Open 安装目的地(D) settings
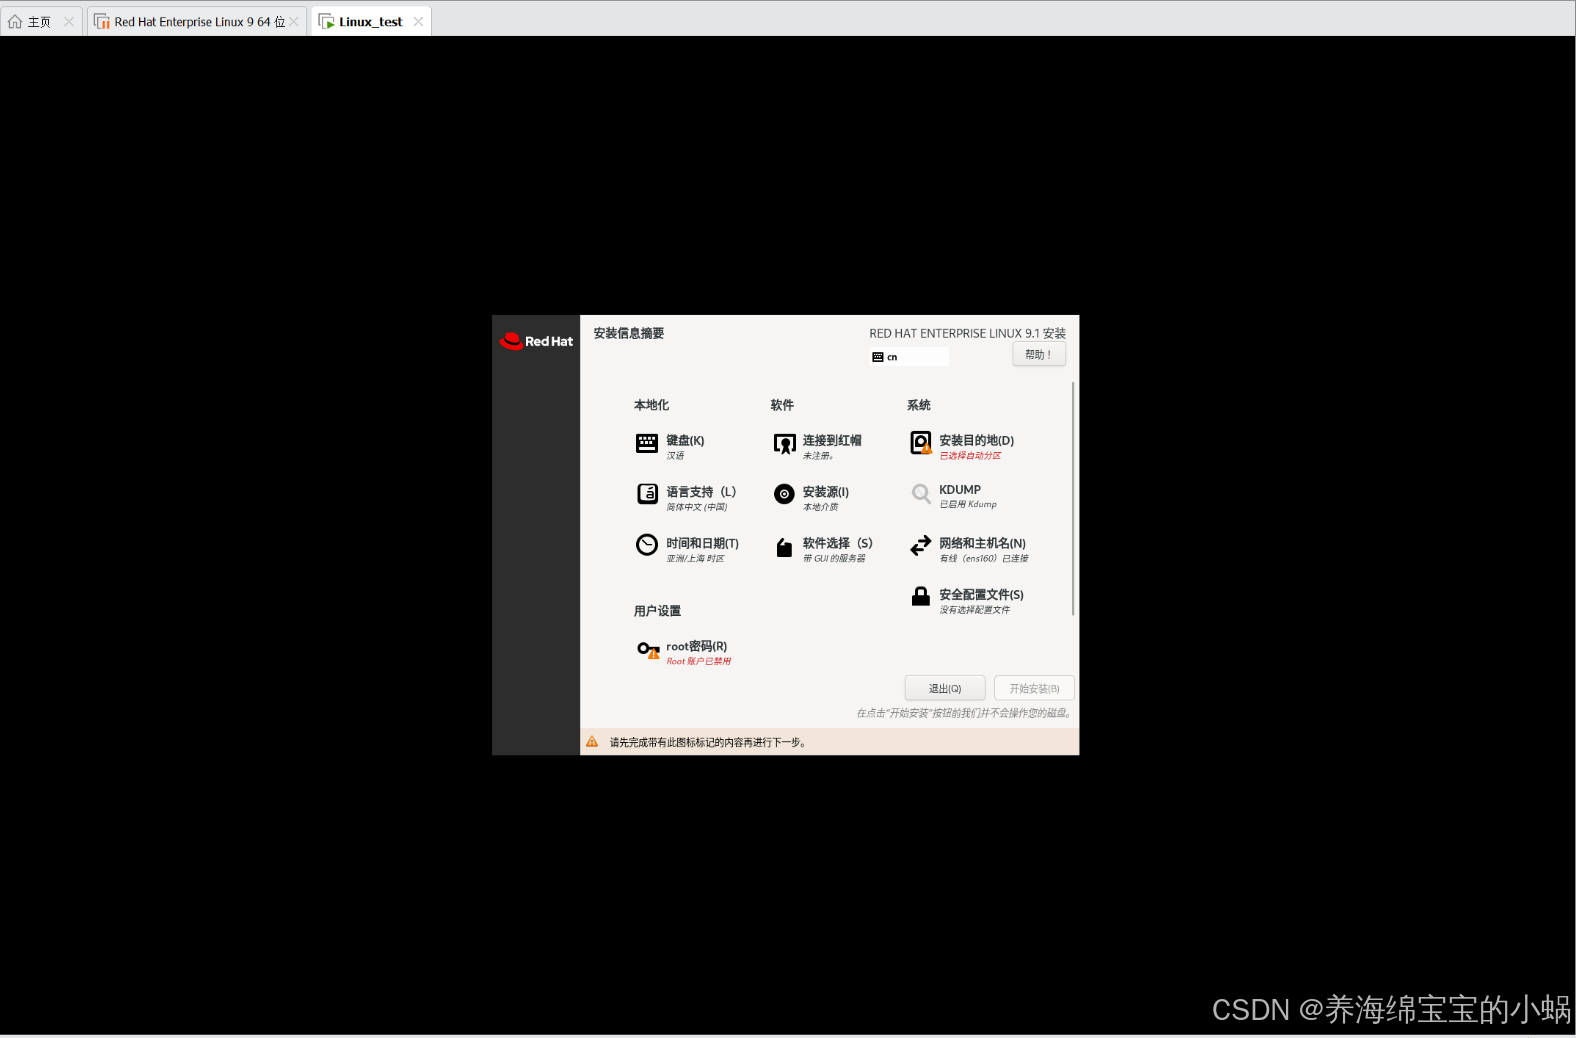1576x1038 pixels. click(x=976, y=441)
